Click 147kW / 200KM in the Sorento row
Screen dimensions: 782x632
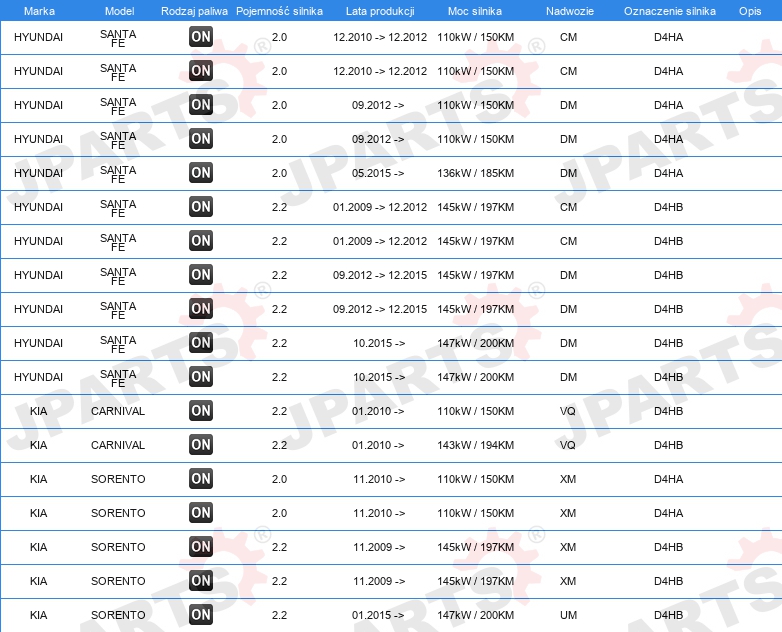pos(476,615)
